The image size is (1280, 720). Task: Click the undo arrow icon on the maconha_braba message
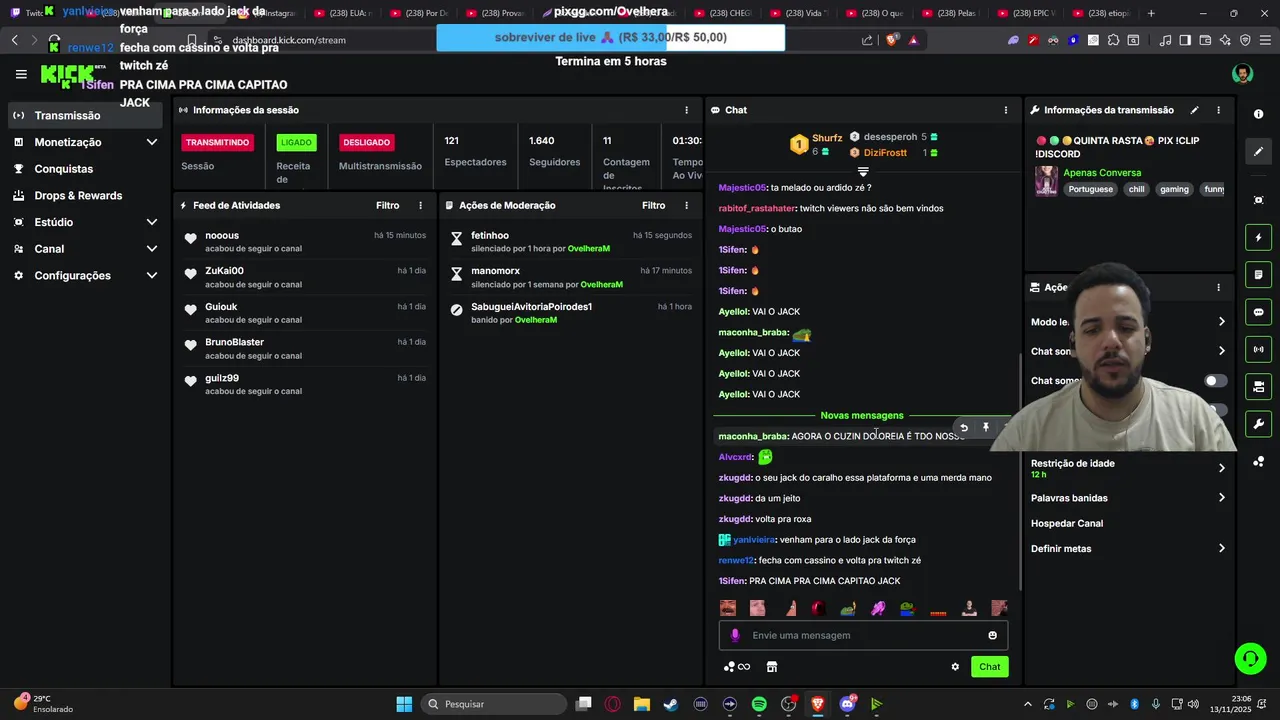964,428
